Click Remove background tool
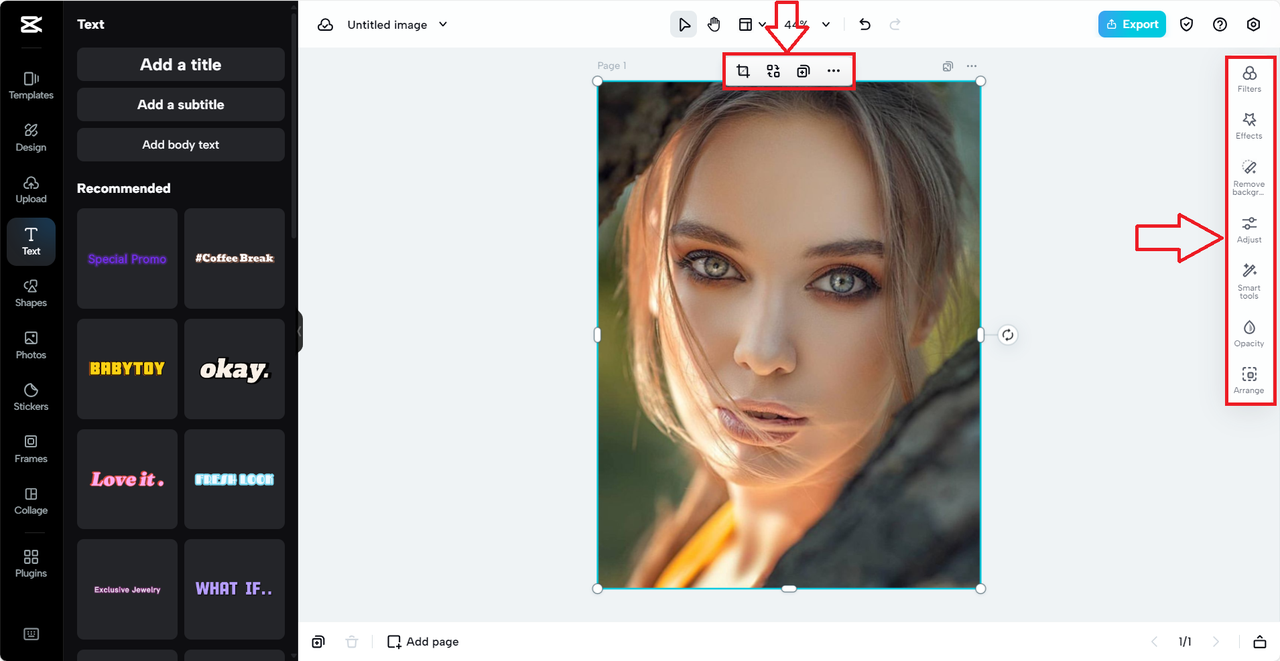This screenshot has height=661, width=1280. click(x=1249, y=177)
